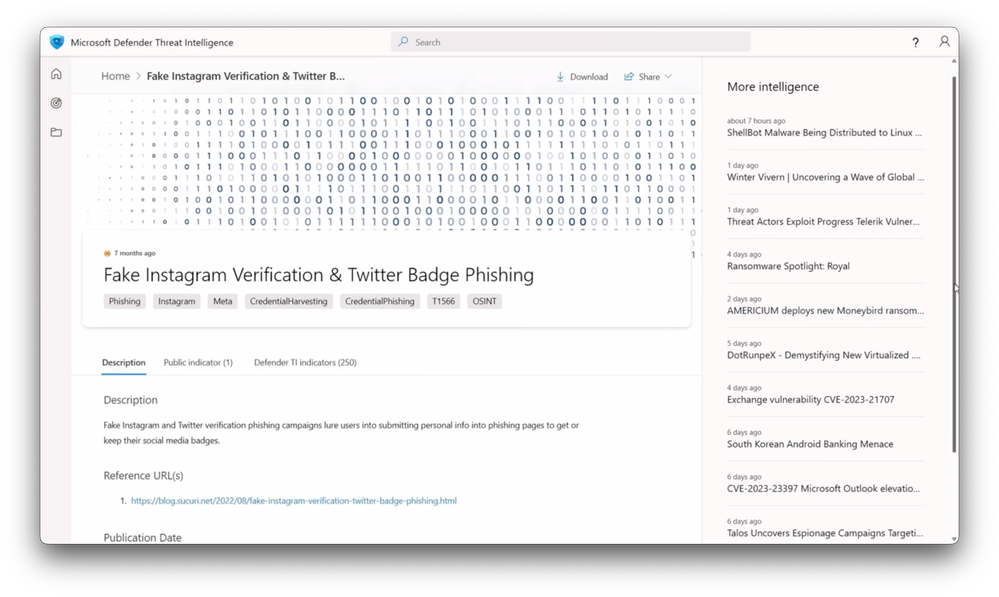Open the user account icon
Screen dimensions: 999x597
(944, 41)
